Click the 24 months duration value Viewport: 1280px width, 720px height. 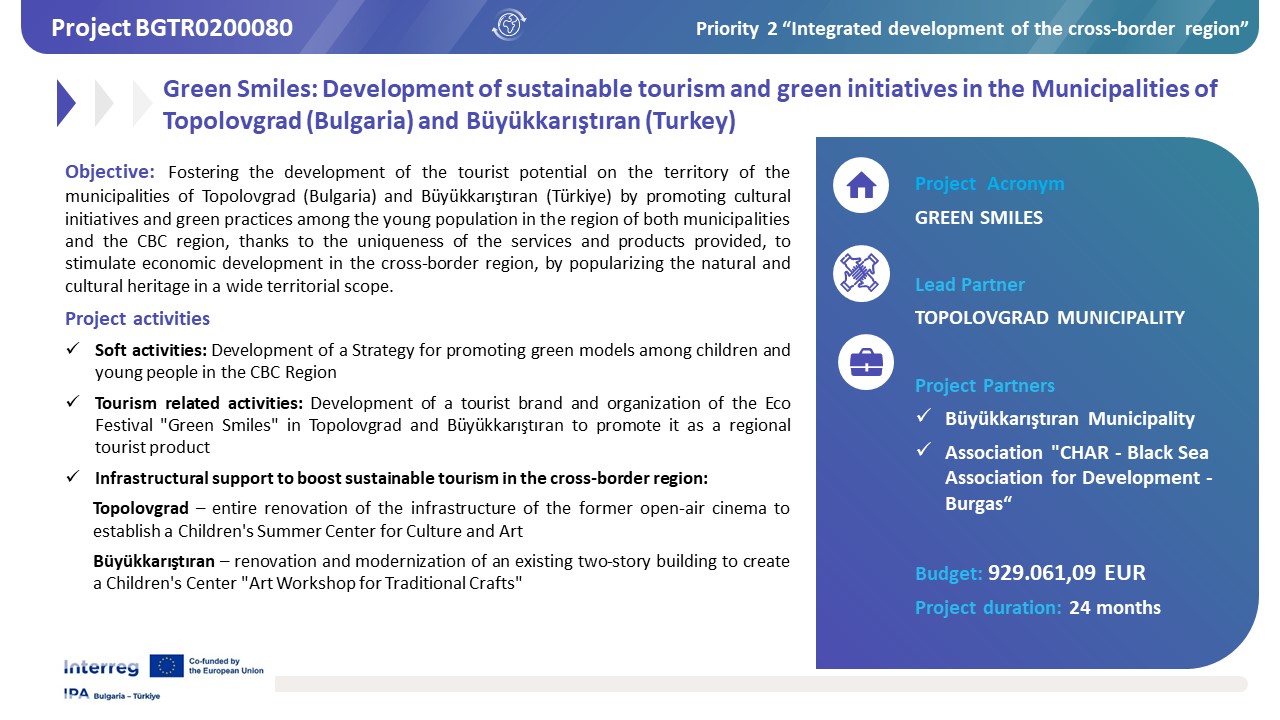coord(1115,607)
